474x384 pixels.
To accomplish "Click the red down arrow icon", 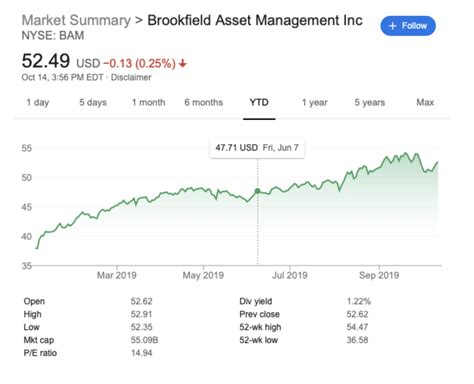I will click(x=183, y=63).
